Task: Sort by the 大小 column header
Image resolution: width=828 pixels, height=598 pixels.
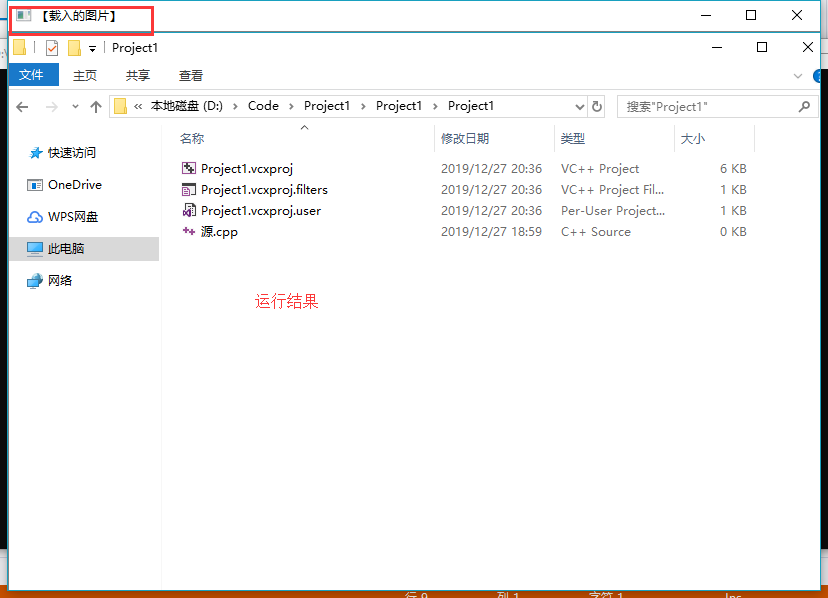Action: point(693,138)
